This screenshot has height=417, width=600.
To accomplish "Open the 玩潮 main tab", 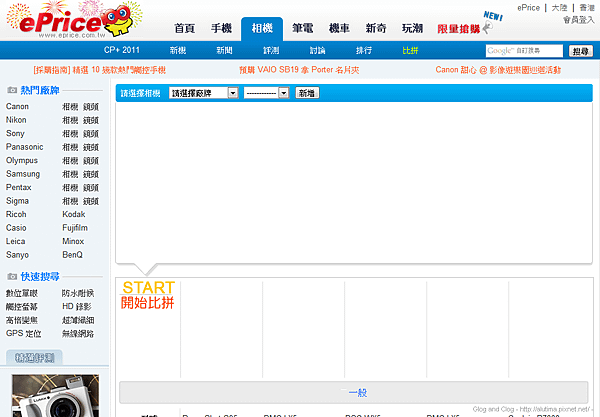I will (412, 28).
